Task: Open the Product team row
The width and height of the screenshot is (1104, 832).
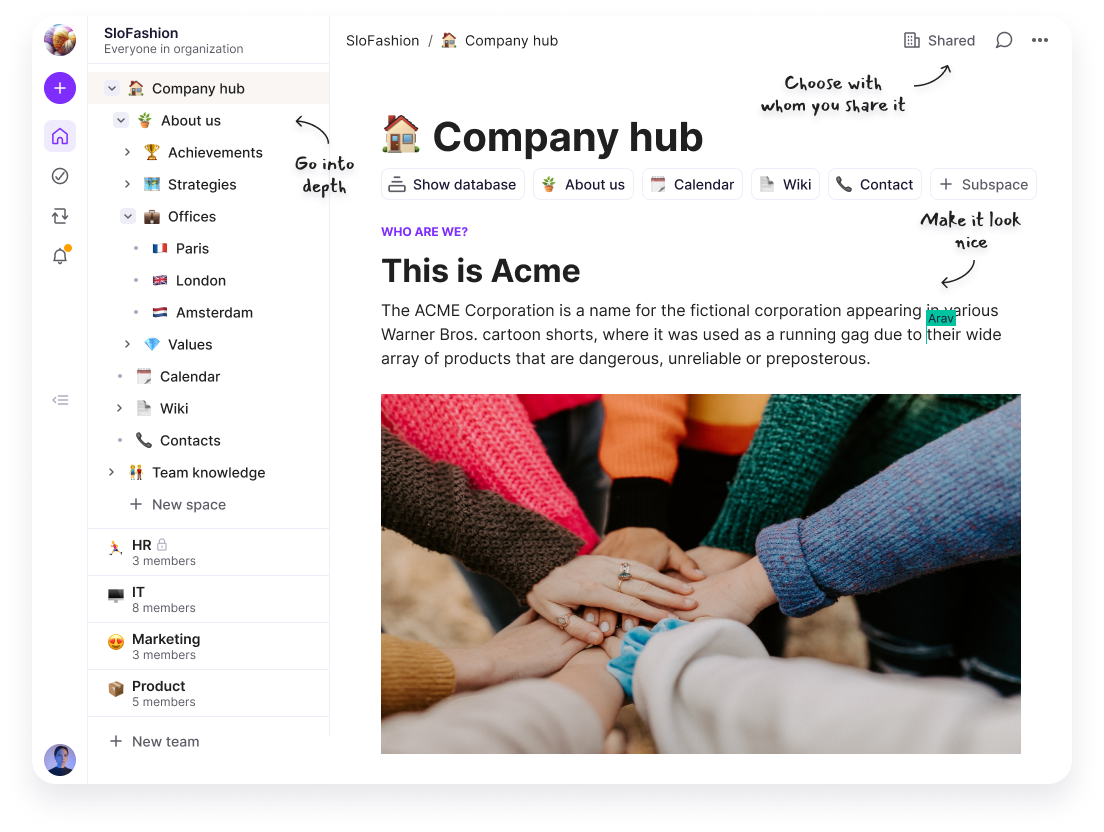Action: click(208, 693)
